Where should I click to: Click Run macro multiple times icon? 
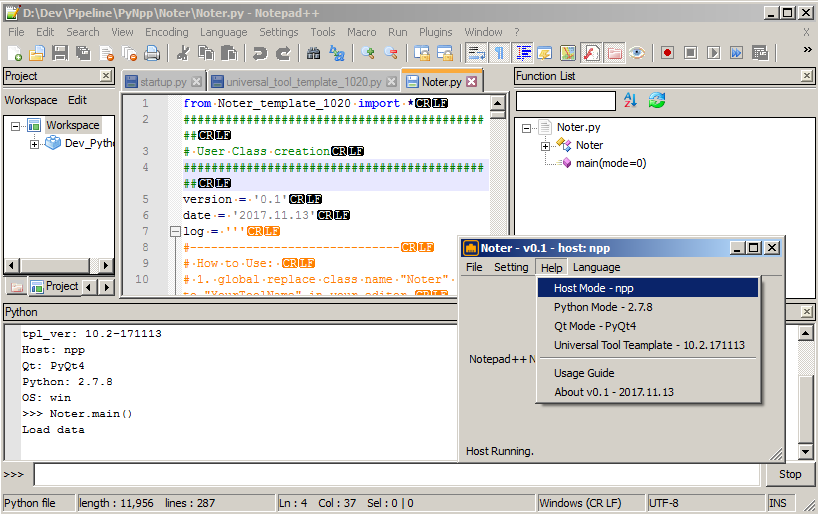pyautogui.click(x=736, y=53)
